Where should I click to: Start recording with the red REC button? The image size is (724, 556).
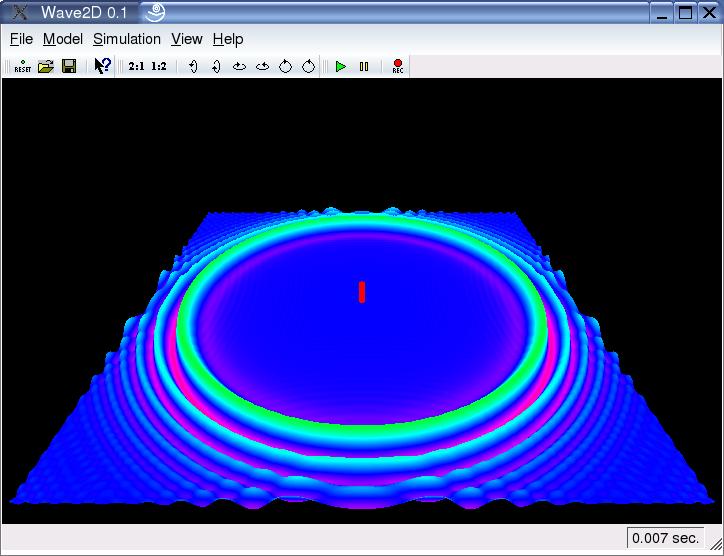[397, 66]
